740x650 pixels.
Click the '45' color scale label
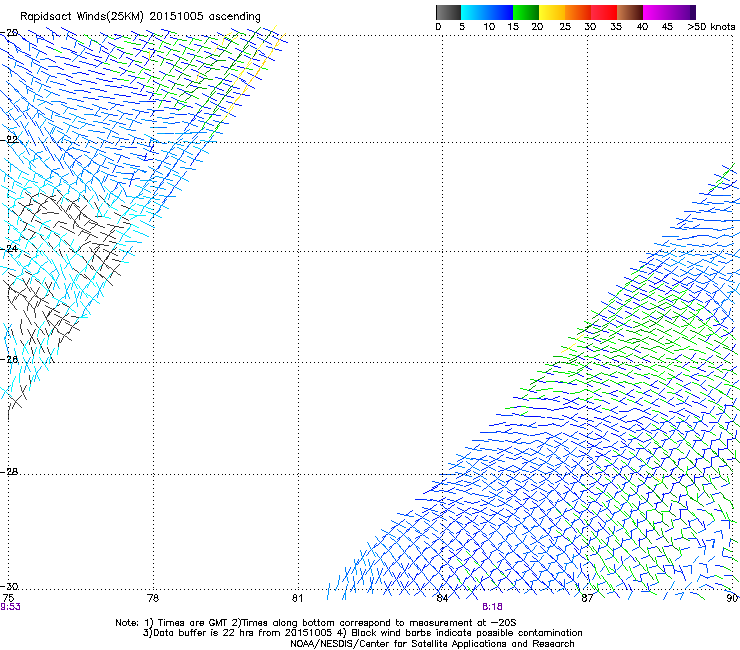click(667, 27)
